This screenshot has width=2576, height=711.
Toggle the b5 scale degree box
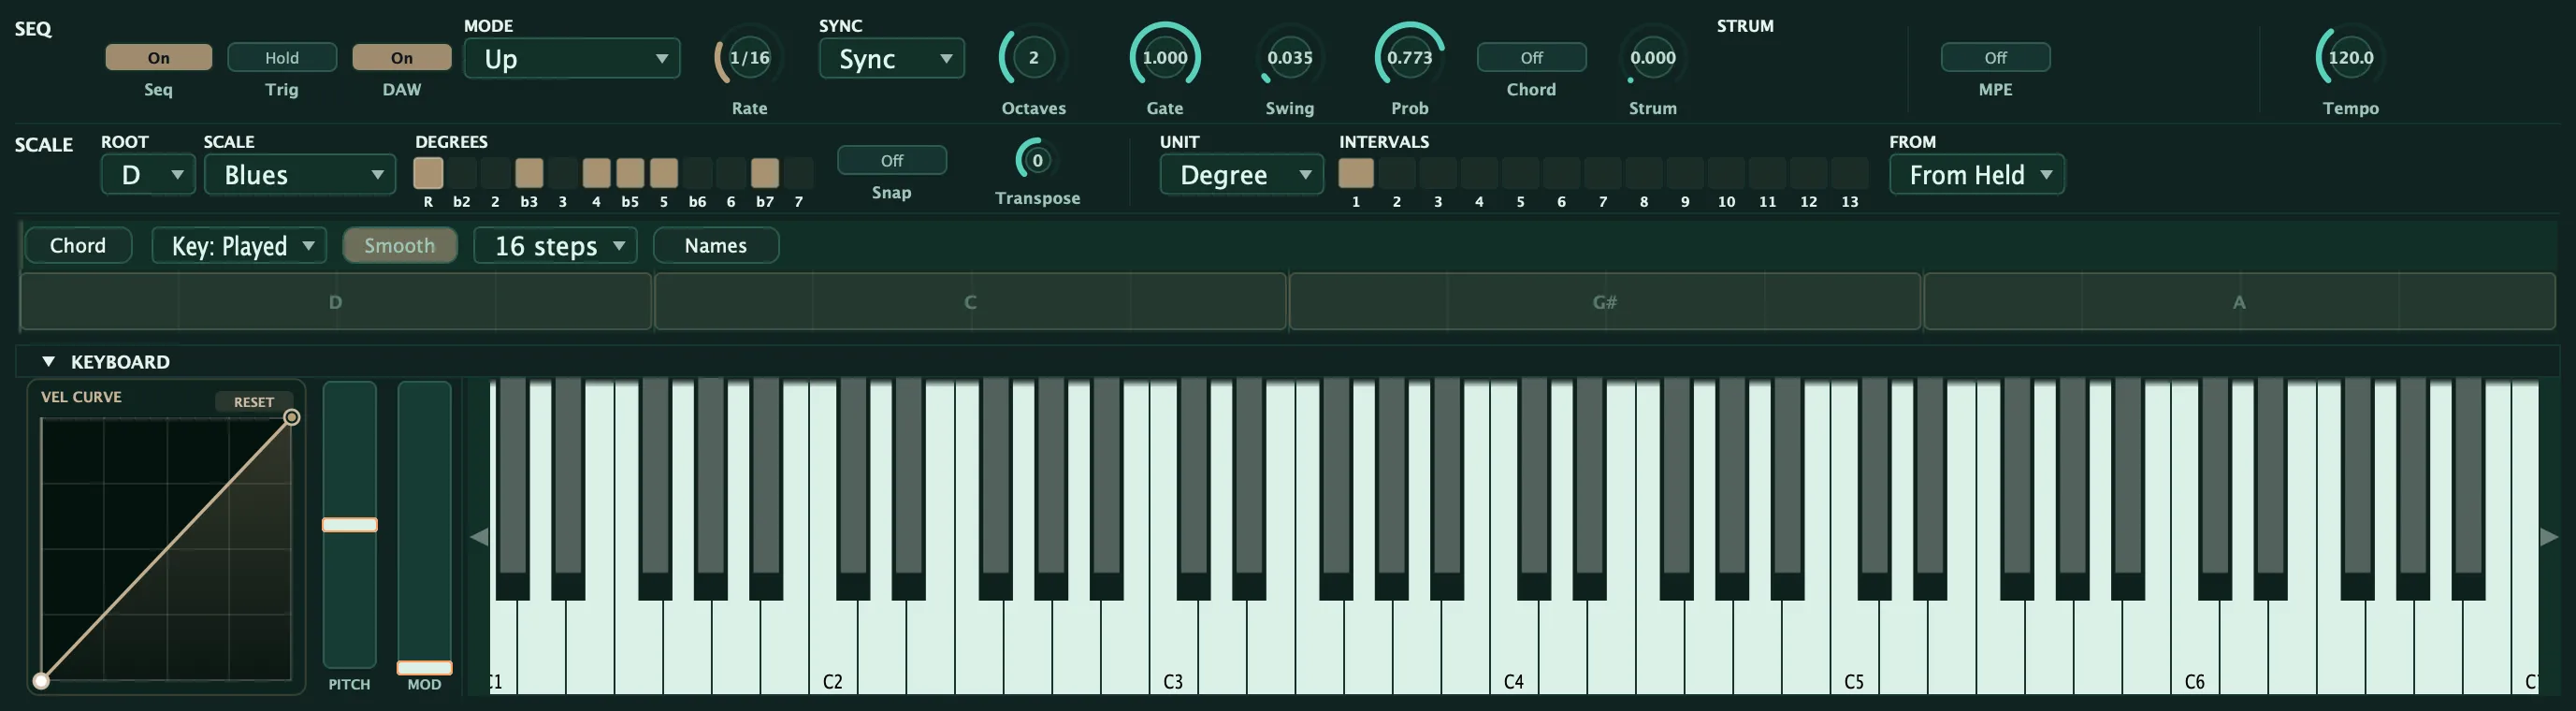point(630,173)
